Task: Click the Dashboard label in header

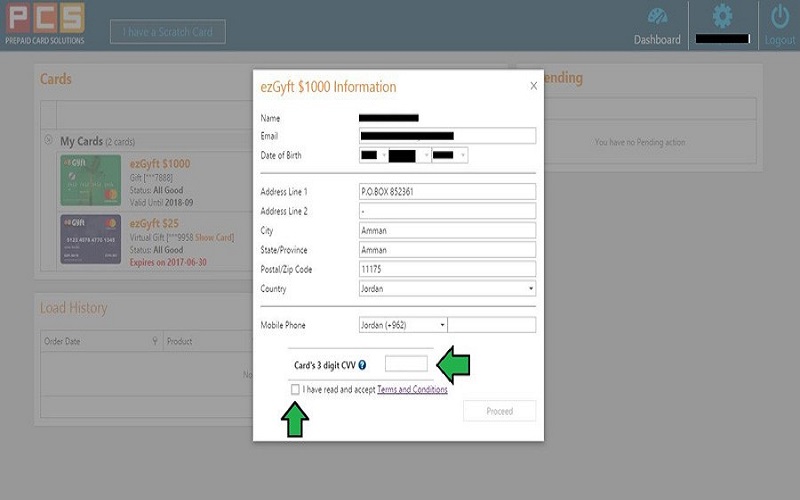Action: click(x=657, y=40)
